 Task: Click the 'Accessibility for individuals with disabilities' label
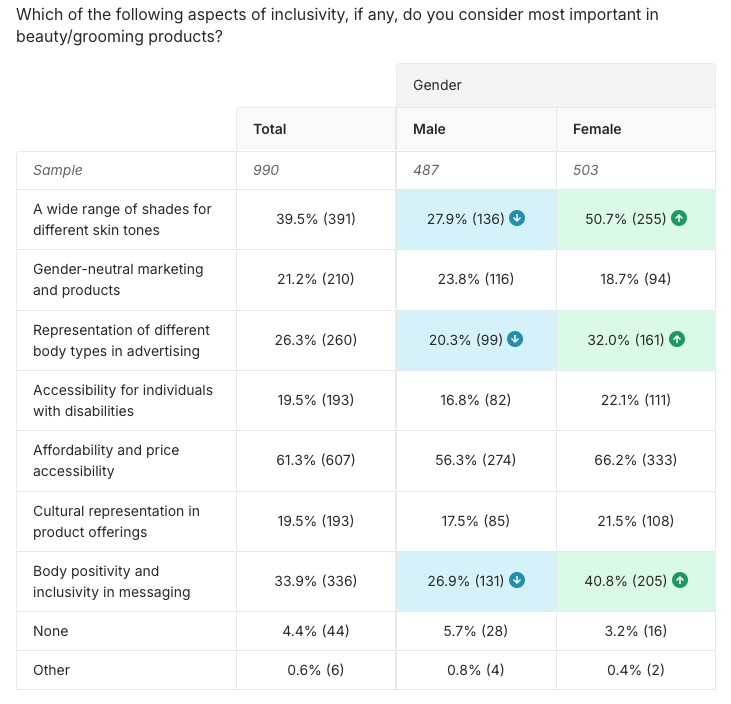[x=122, y=400]
